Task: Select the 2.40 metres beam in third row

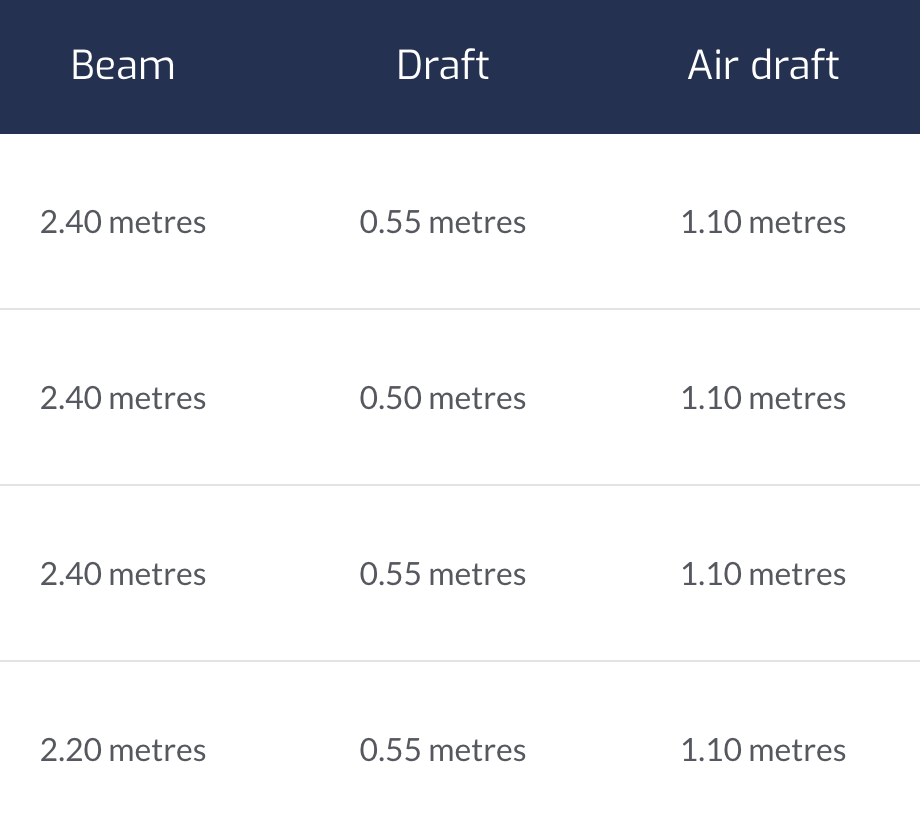Action: [123, 574]
